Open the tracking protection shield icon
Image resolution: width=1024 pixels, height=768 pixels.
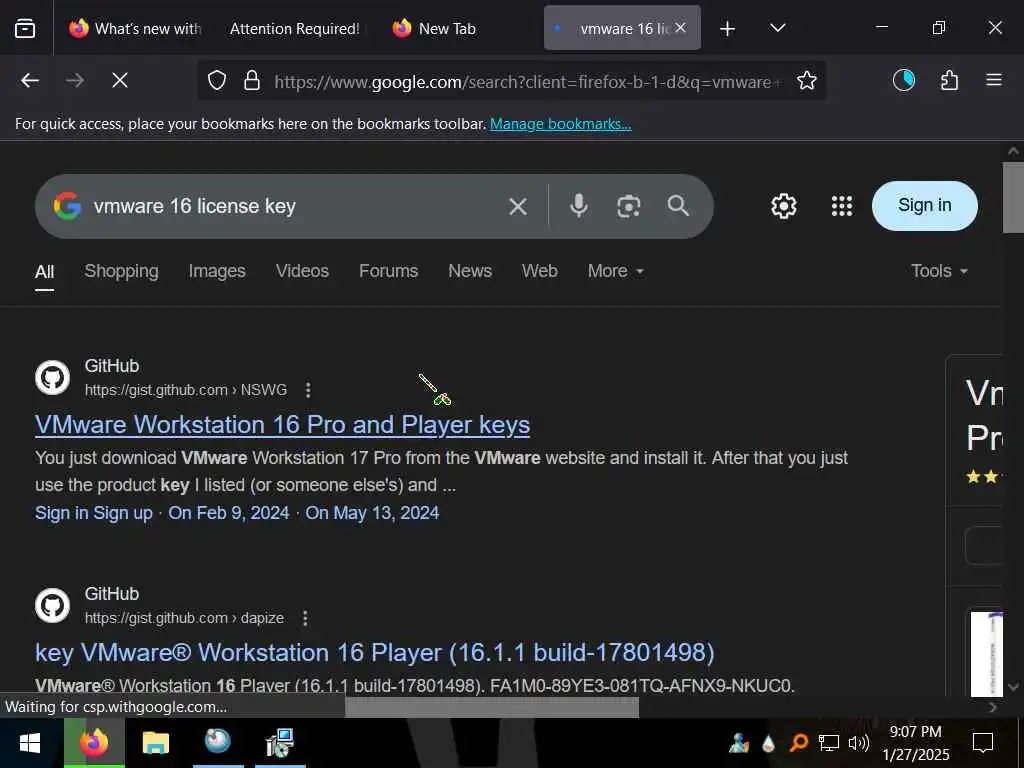[217, 80]
